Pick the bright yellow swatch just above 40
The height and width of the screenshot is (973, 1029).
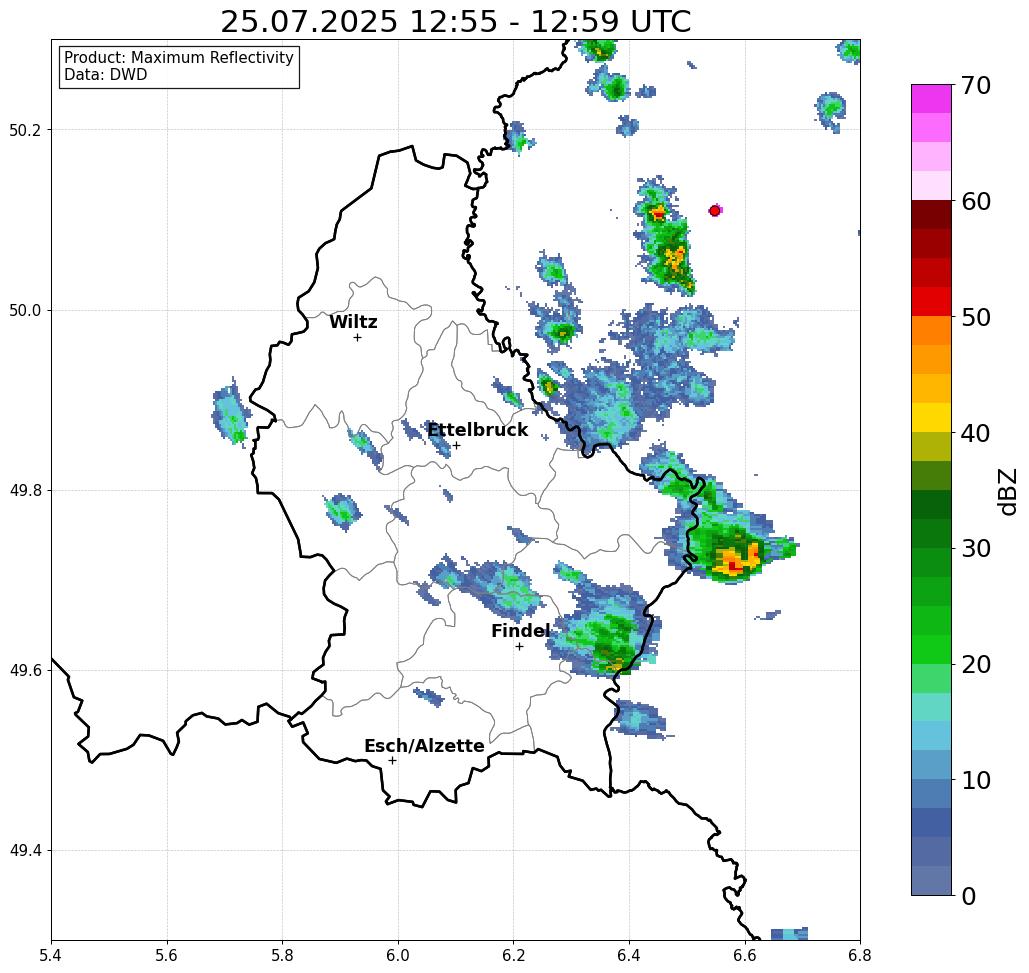point(931,417)
